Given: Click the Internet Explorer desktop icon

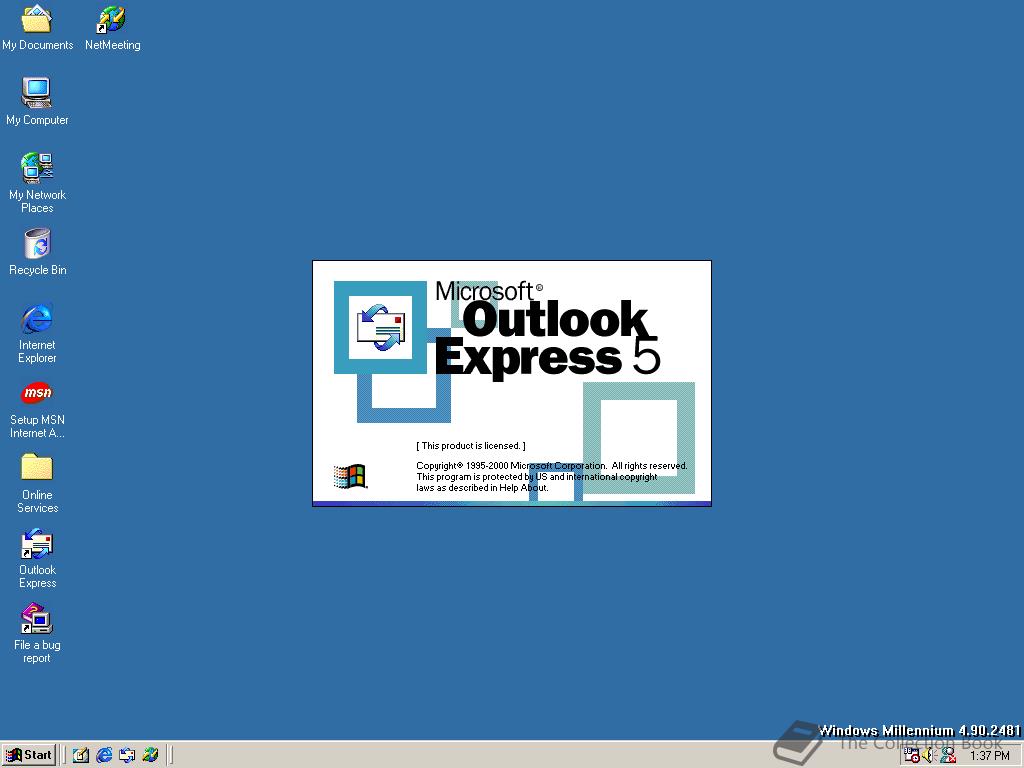Looking at the screenshot, I should (37, 332).
